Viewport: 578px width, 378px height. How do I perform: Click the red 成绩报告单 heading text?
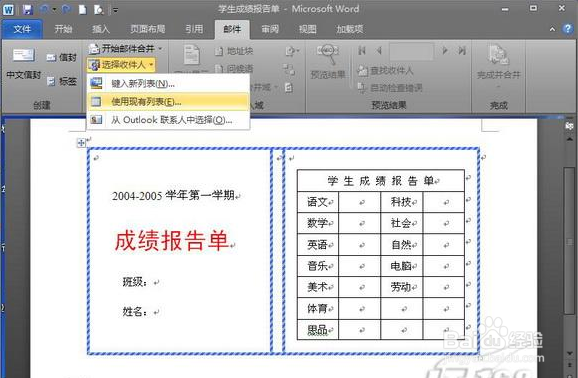pos(171,241)
